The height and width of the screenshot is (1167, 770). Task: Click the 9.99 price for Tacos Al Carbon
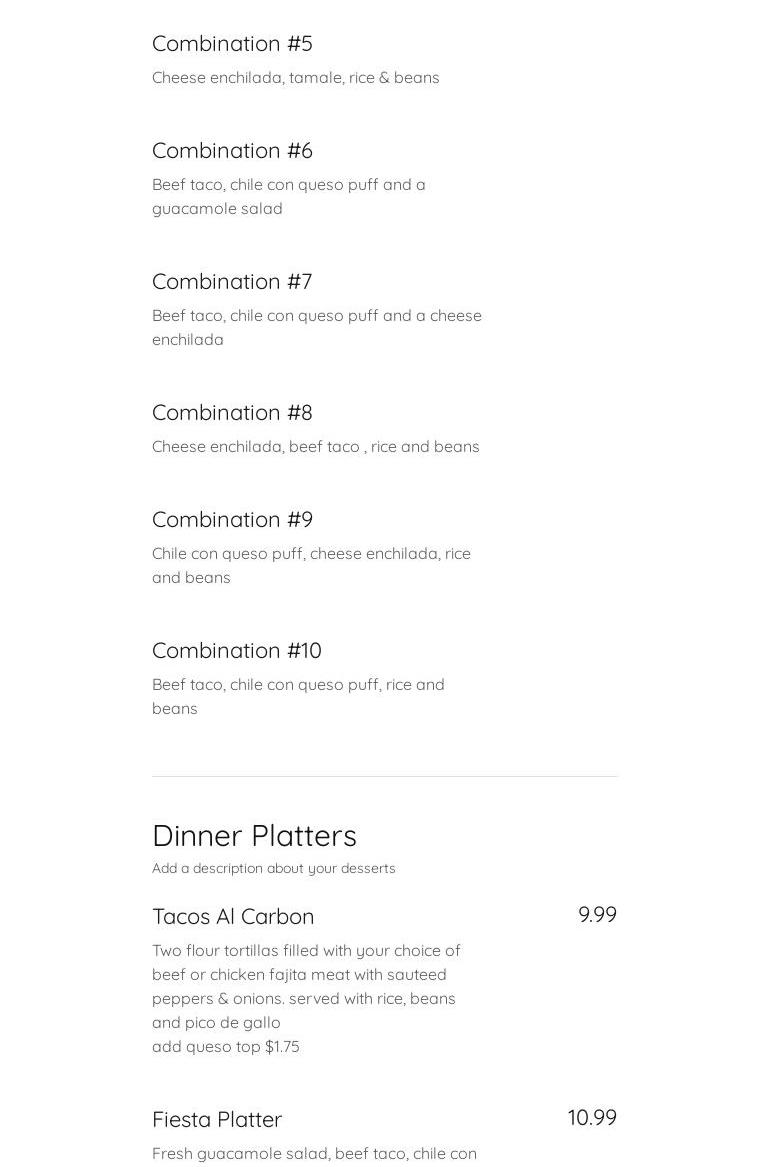[x=597, y=915]
